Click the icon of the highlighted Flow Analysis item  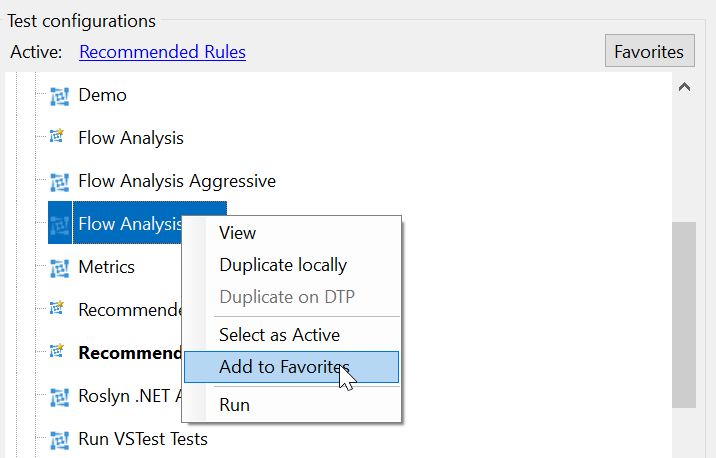[x=59, y=225]
